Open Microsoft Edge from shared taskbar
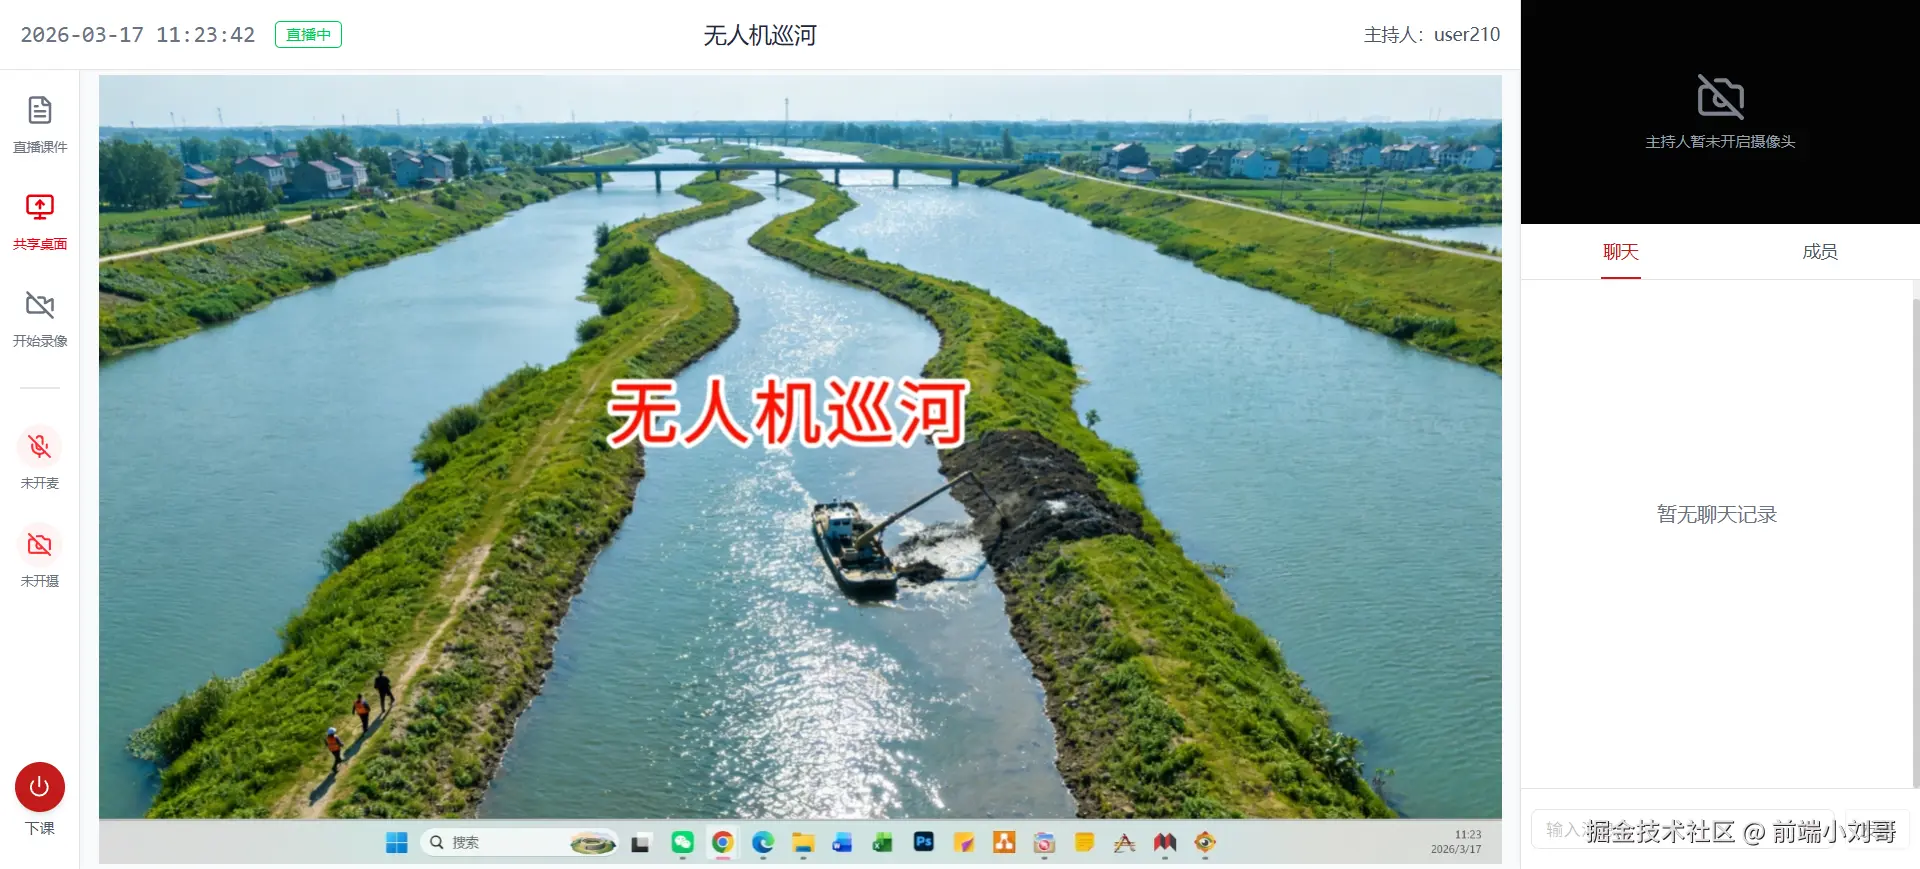1920x869 pixels. 763,843
